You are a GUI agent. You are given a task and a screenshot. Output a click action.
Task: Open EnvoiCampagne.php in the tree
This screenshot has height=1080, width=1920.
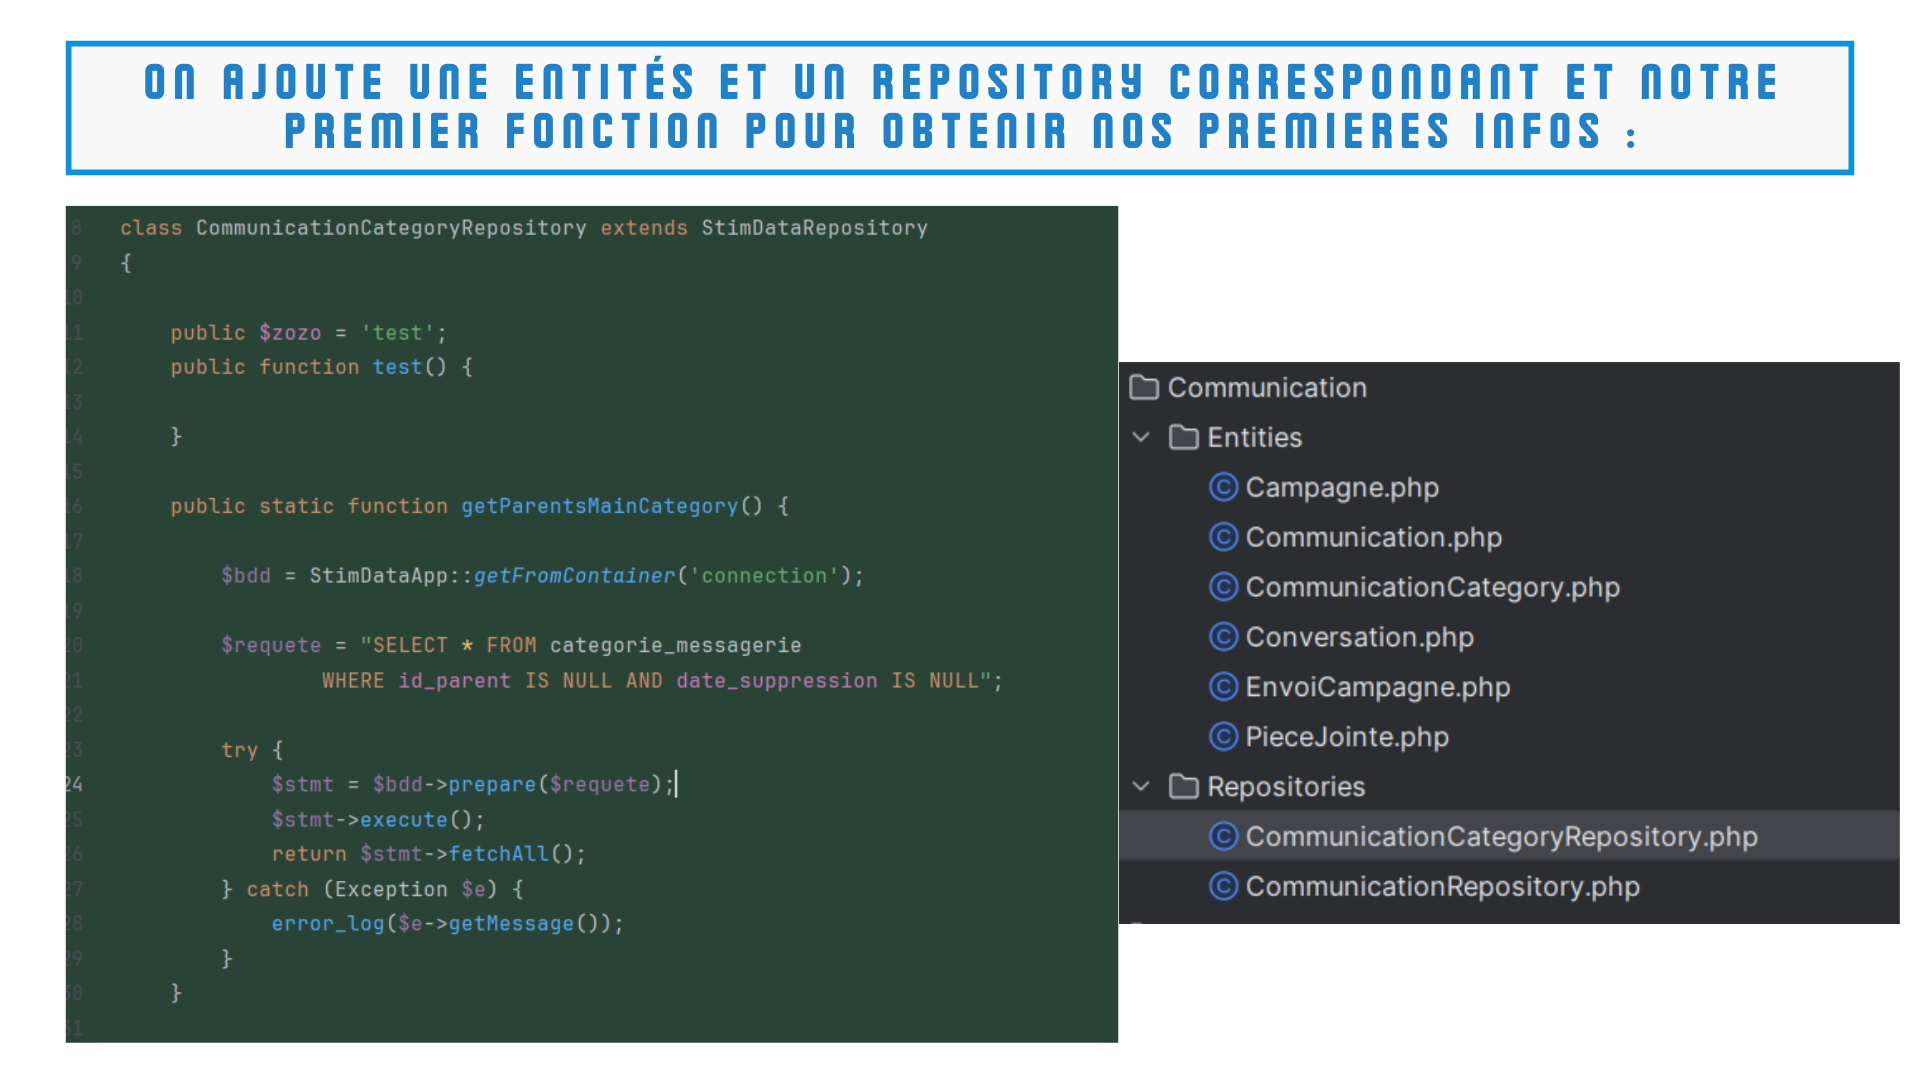pos(1377,687)
